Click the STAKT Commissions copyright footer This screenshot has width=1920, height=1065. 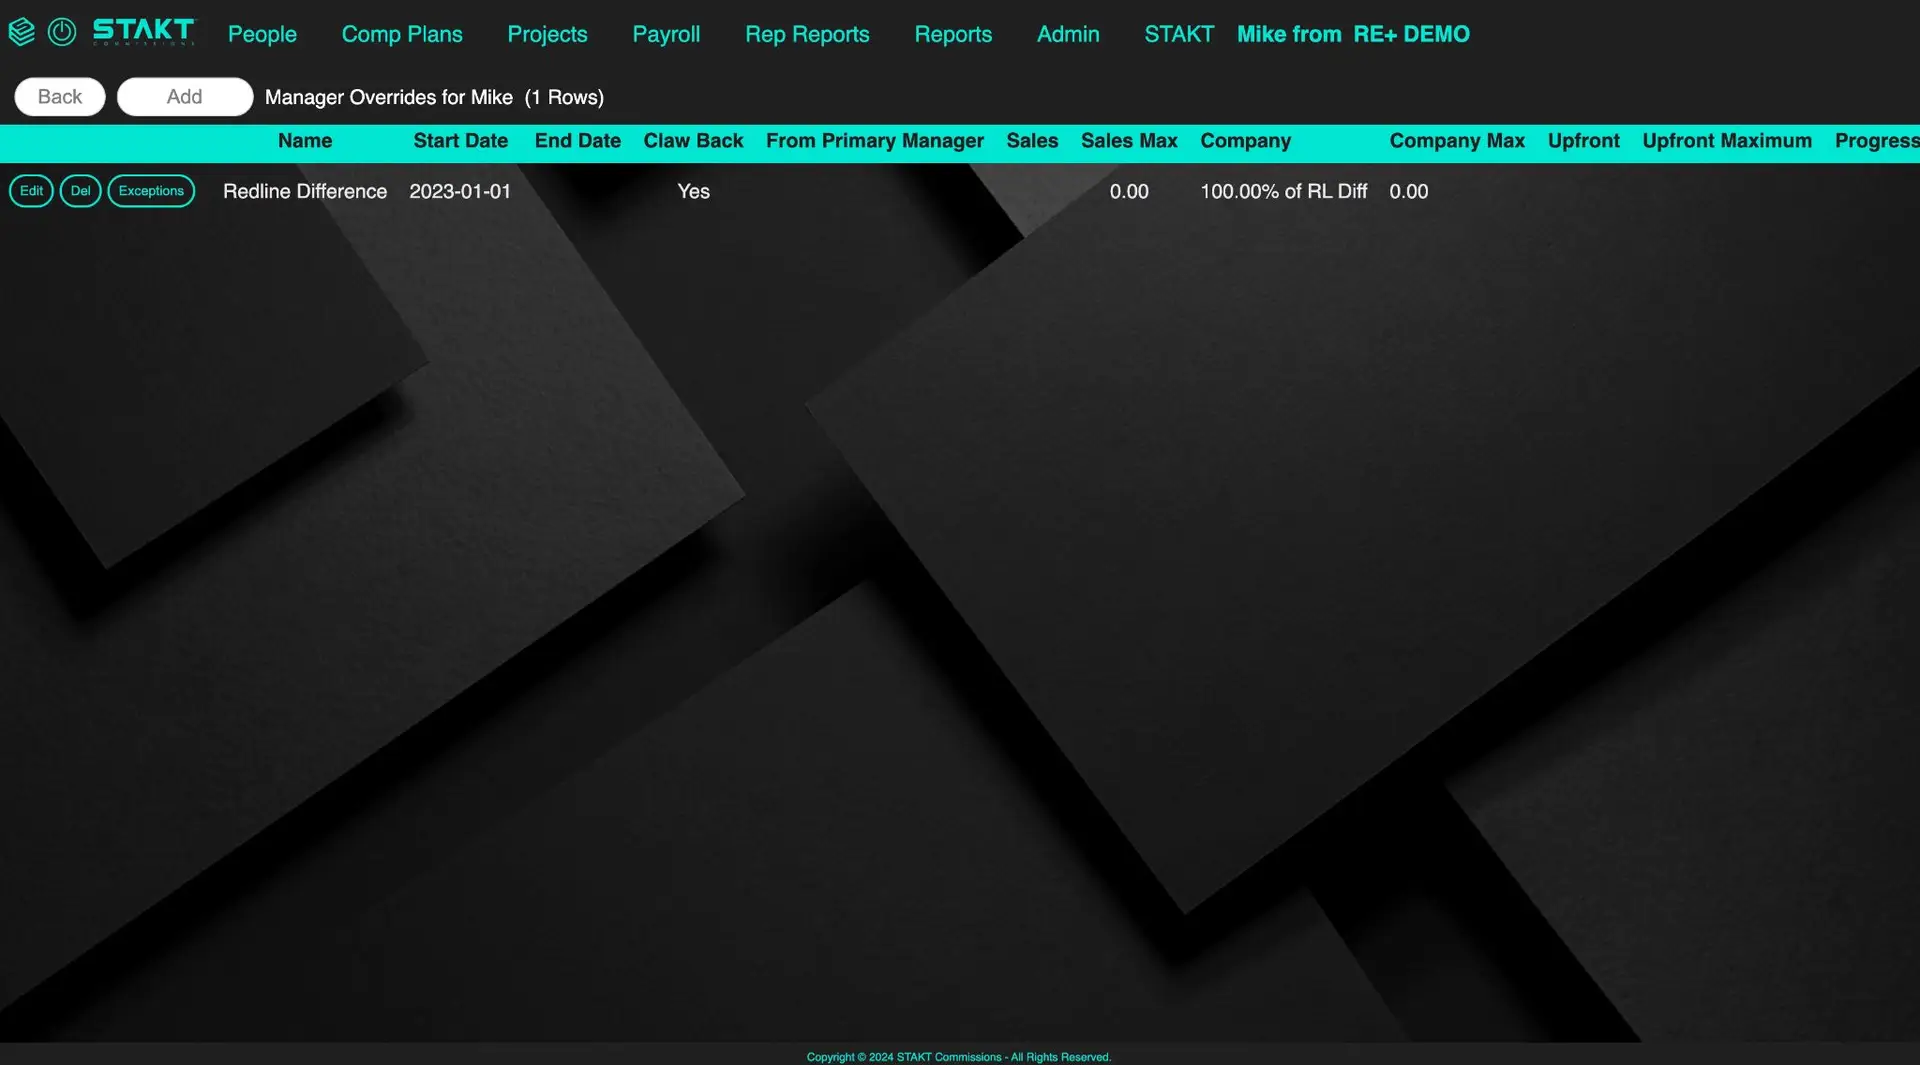tap(959, 1057)
